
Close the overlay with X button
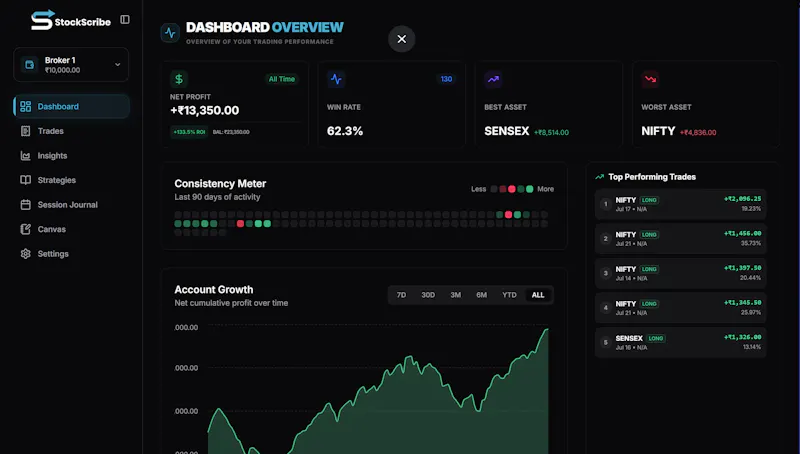click(x=402, y=39)
